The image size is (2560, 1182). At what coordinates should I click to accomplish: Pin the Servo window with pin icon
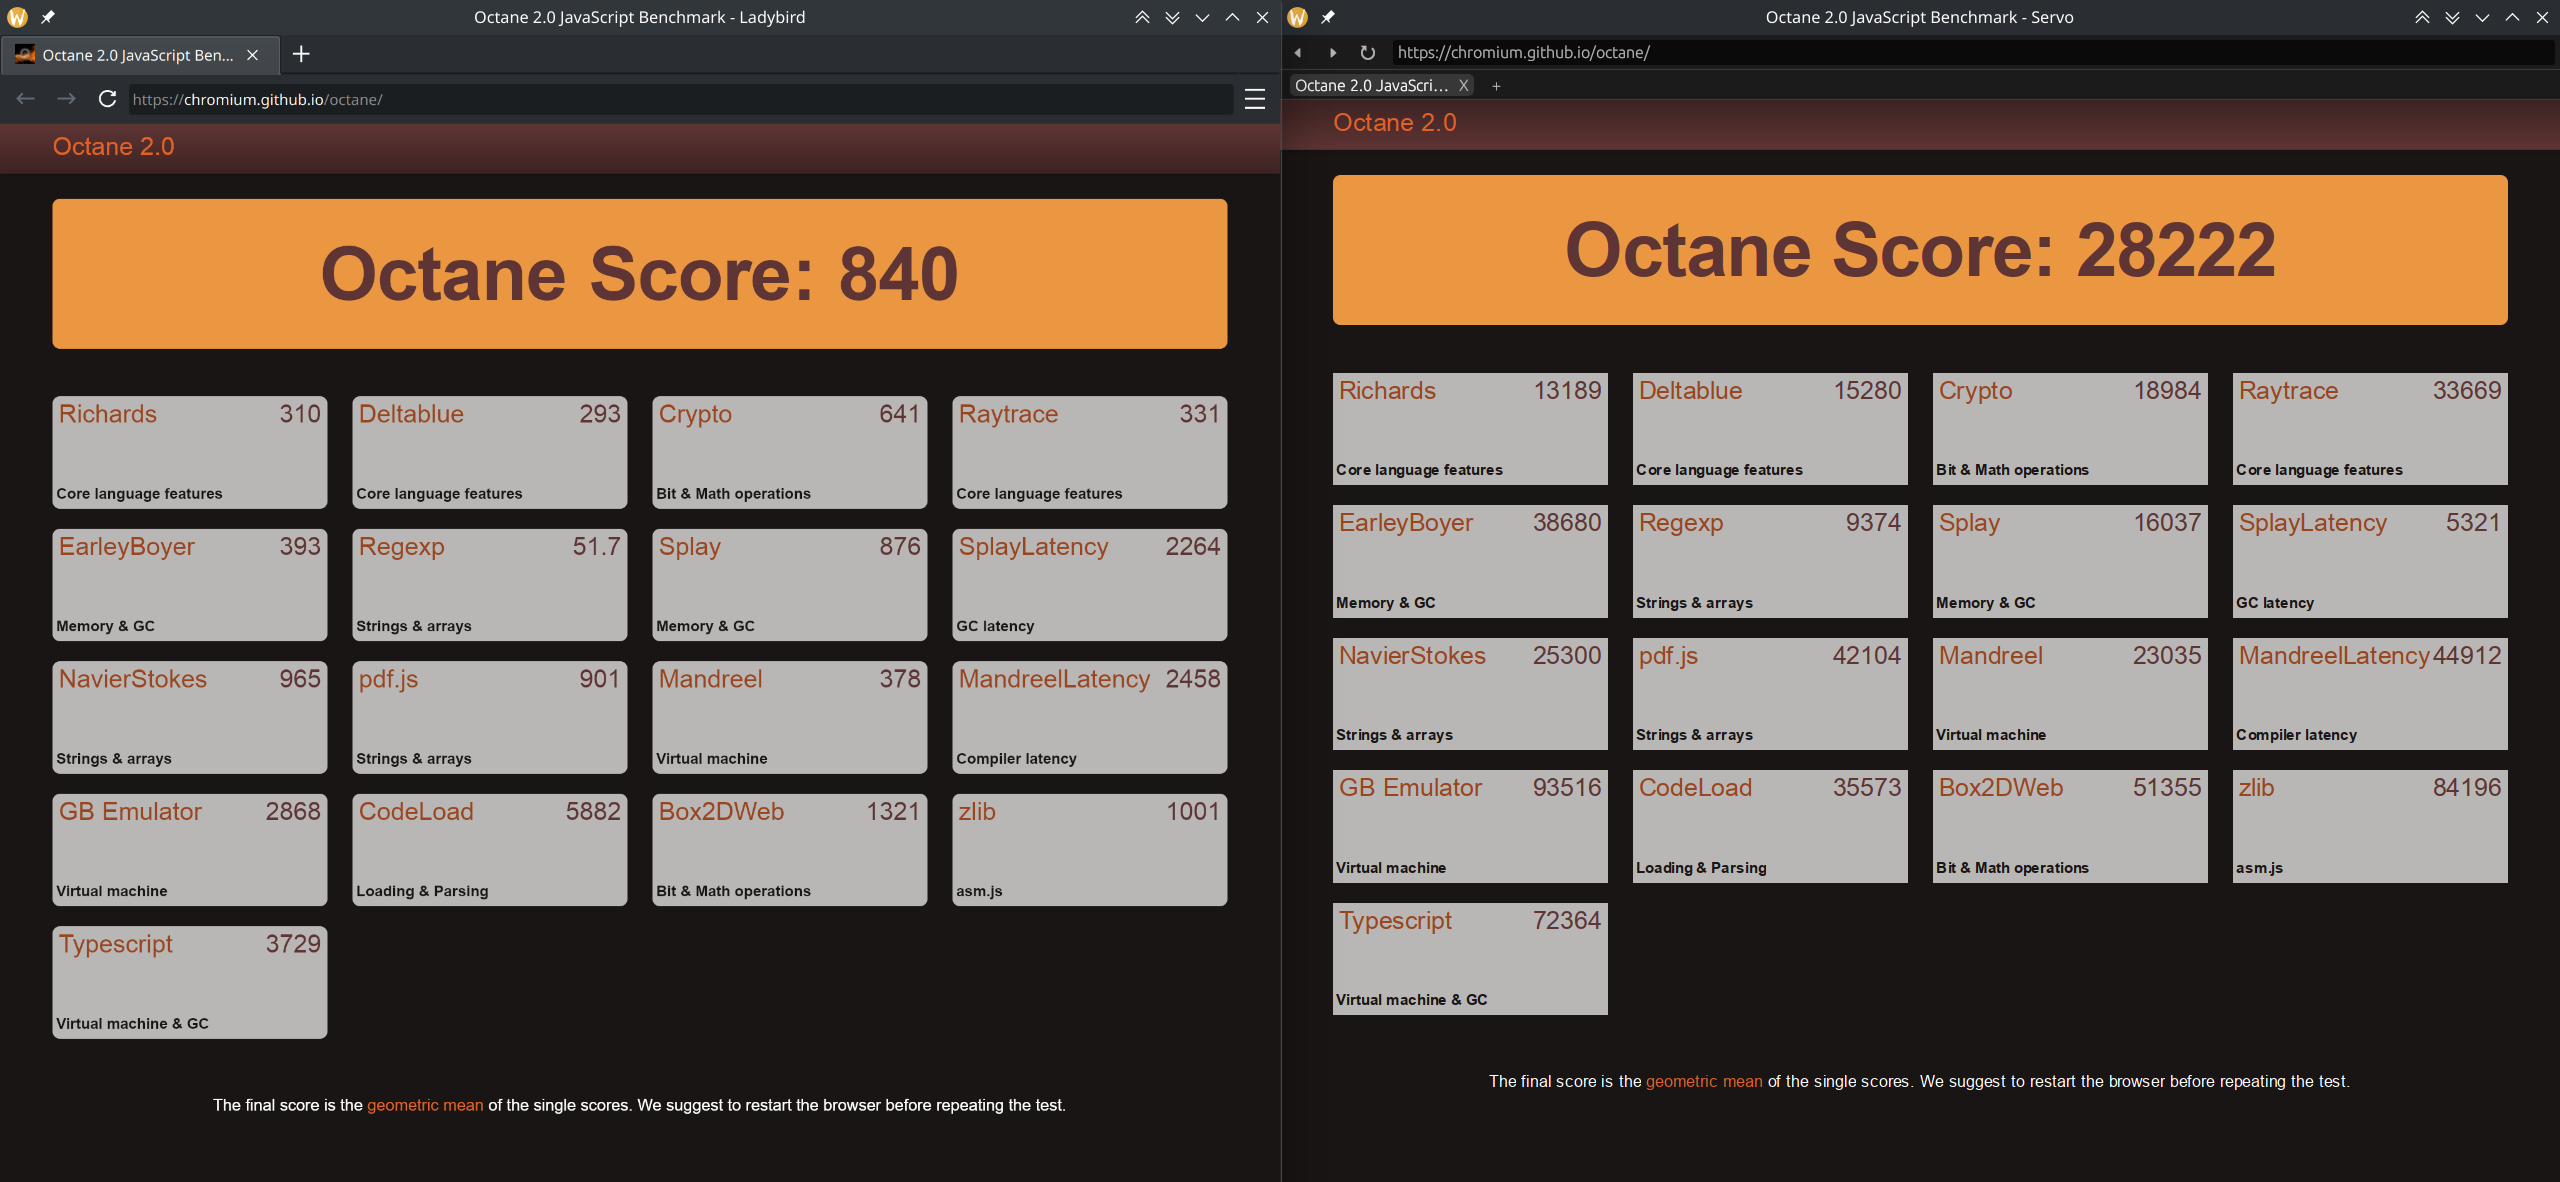coord(1328,17)
